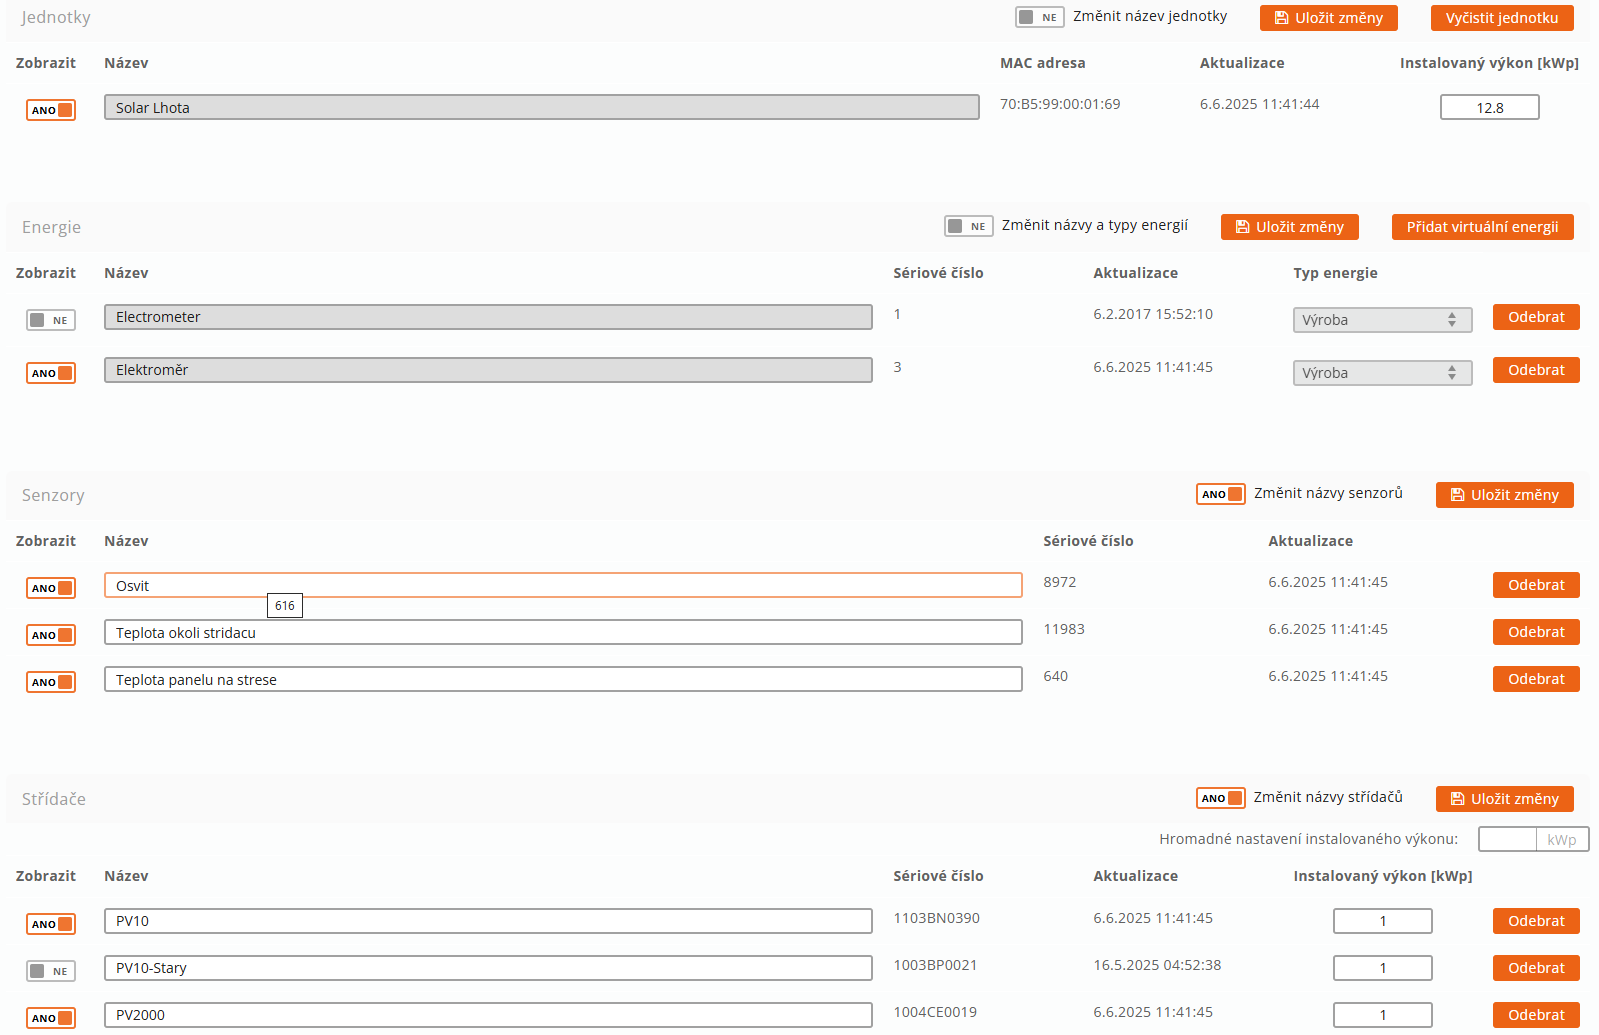Toggle the 'Změnit název jednotky' switch
The image size is (1599, 1035).
1039,17
